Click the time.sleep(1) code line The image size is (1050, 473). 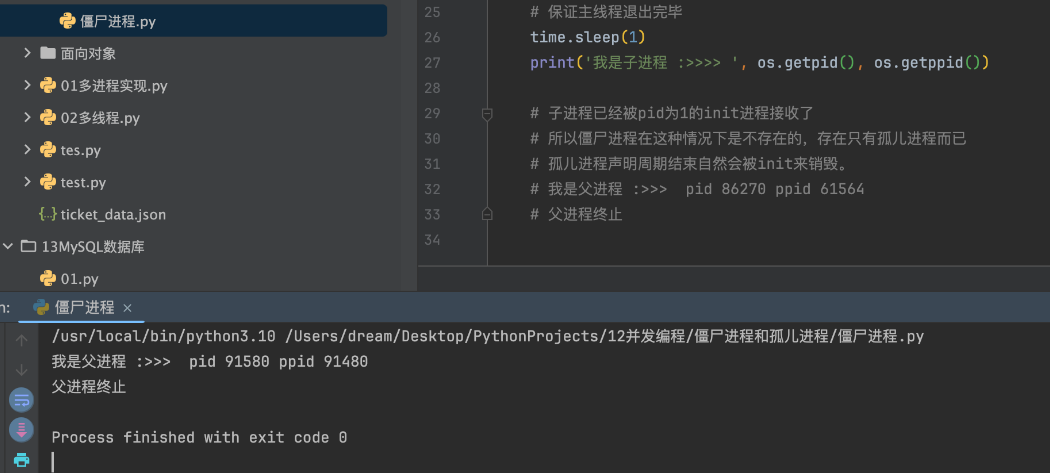pos(587,37)
